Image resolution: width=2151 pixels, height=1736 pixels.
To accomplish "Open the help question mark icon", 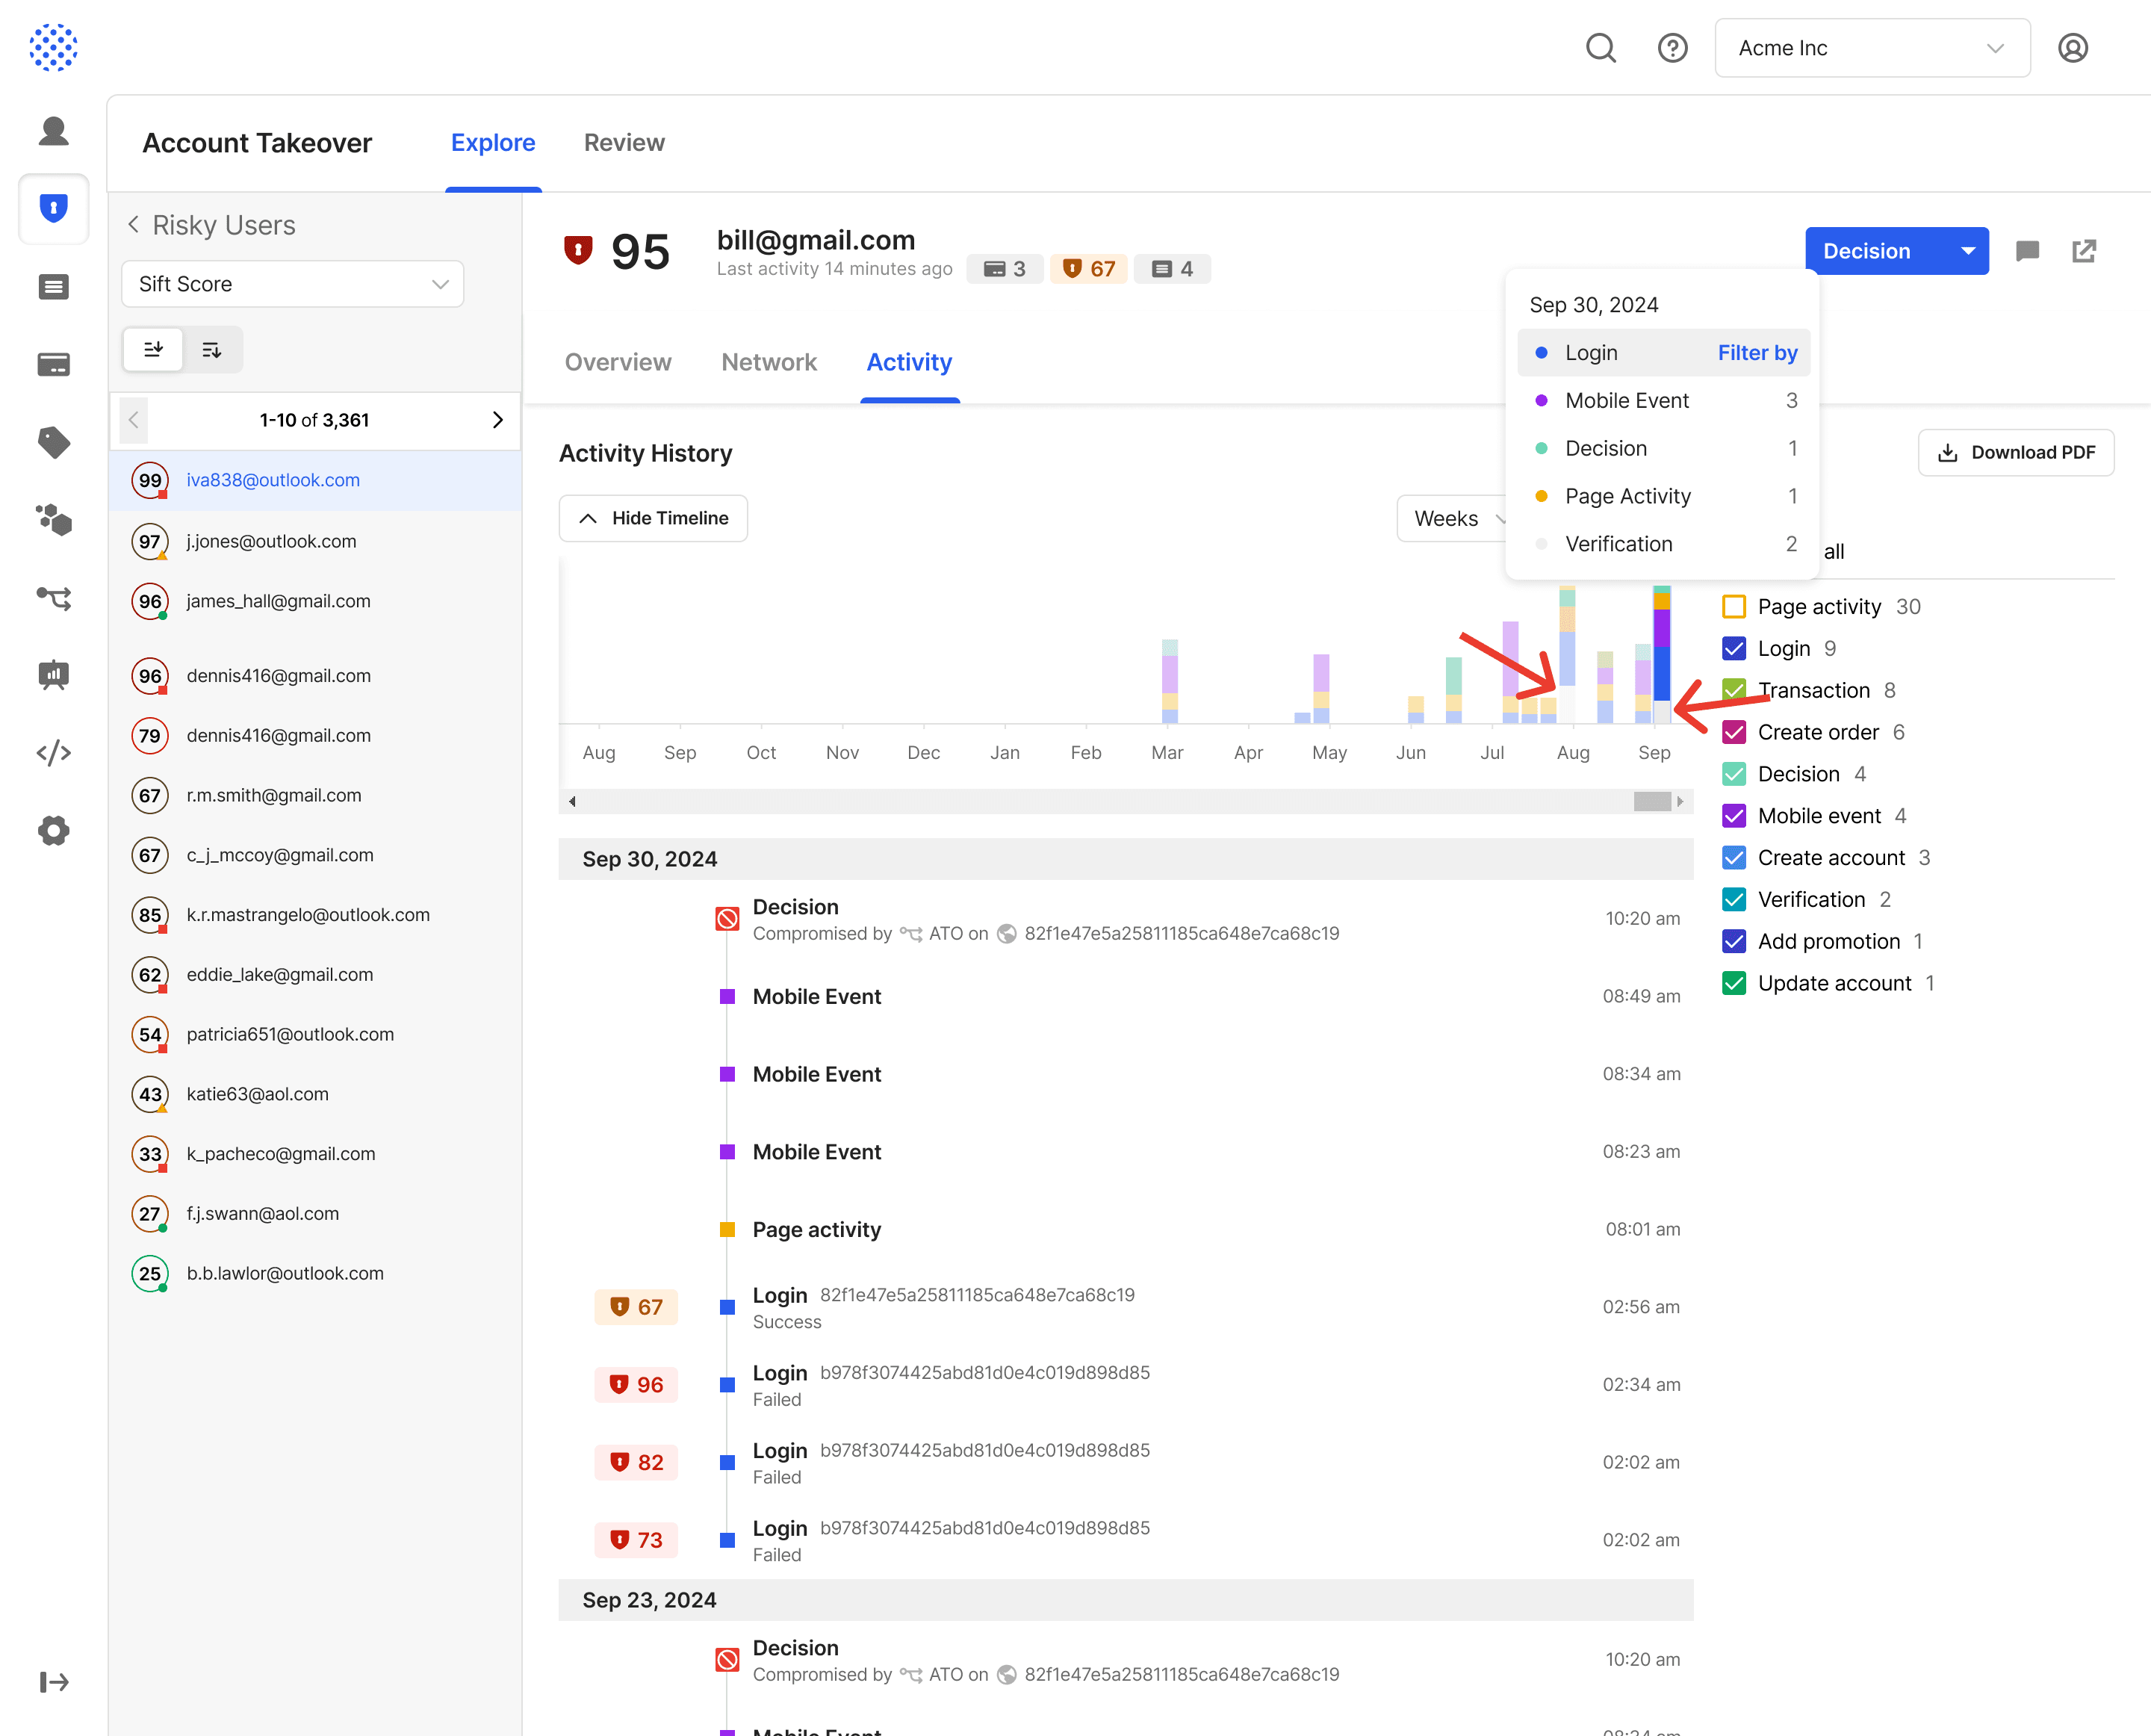I will (x=1672, y=48).
